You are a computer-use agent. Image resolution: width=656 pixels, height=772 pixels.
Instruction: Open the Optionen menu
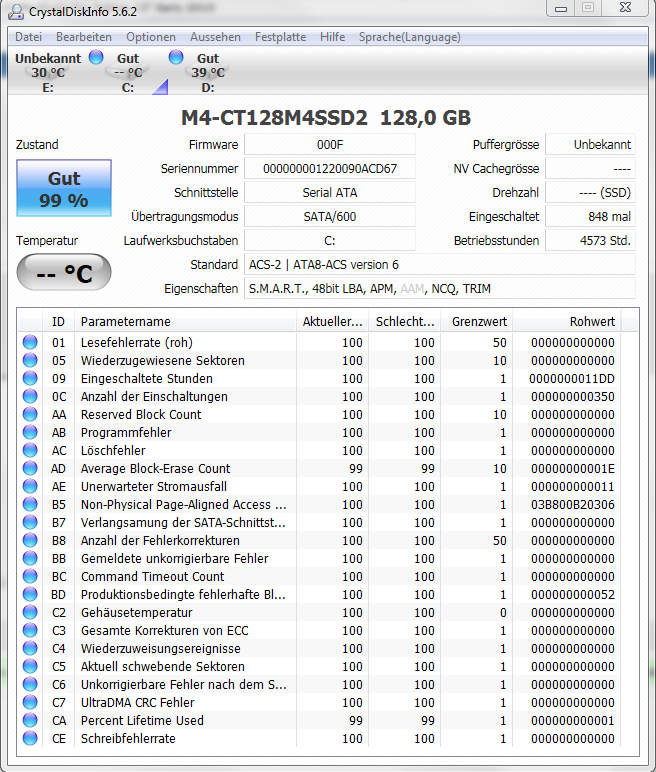(151, 37)
